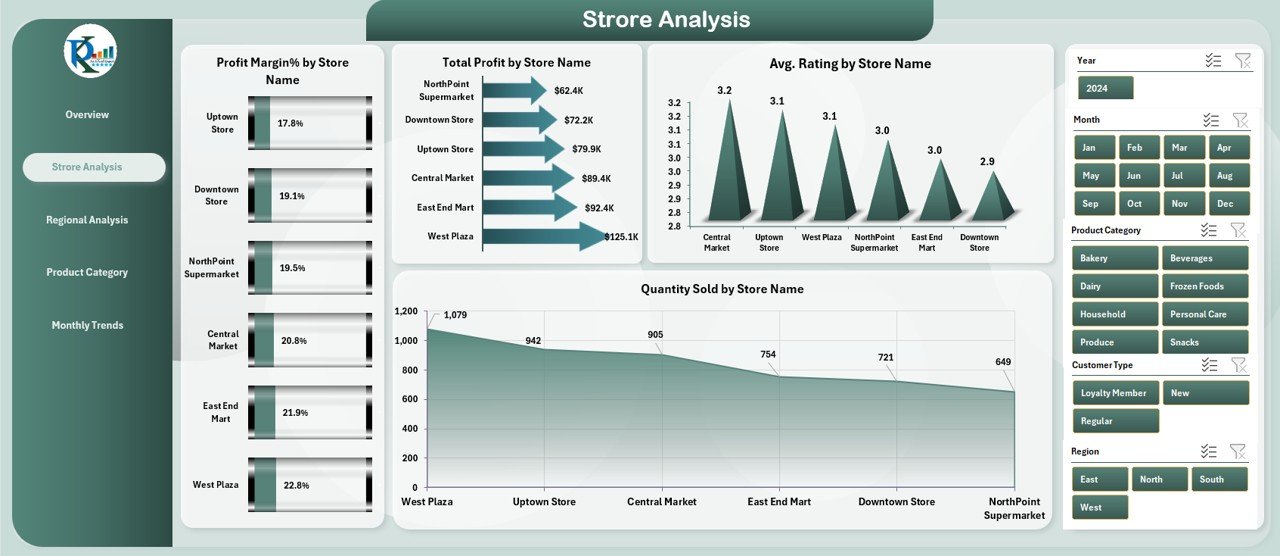The image size is (1280, 556).
Task: Toggle the Frozen Foods category filter
Action: click(x=1204, y=286)
